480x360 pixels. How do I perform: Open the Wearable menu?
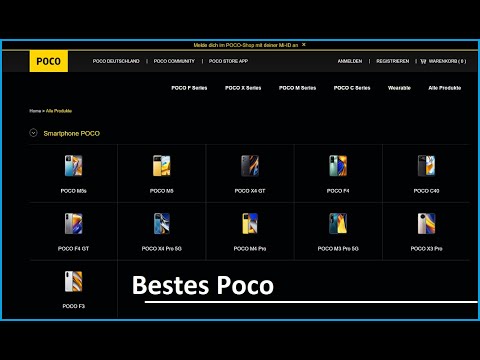[x=399, y=88]
